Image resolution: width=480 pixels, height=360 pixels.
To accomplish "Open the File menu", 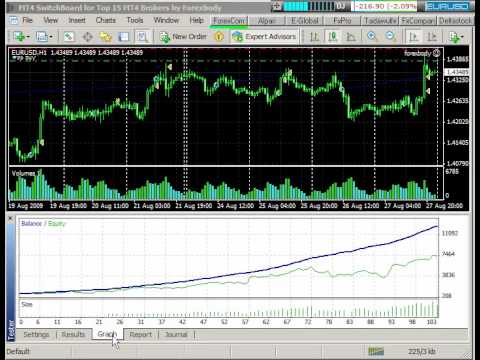I will click(27, 20).
